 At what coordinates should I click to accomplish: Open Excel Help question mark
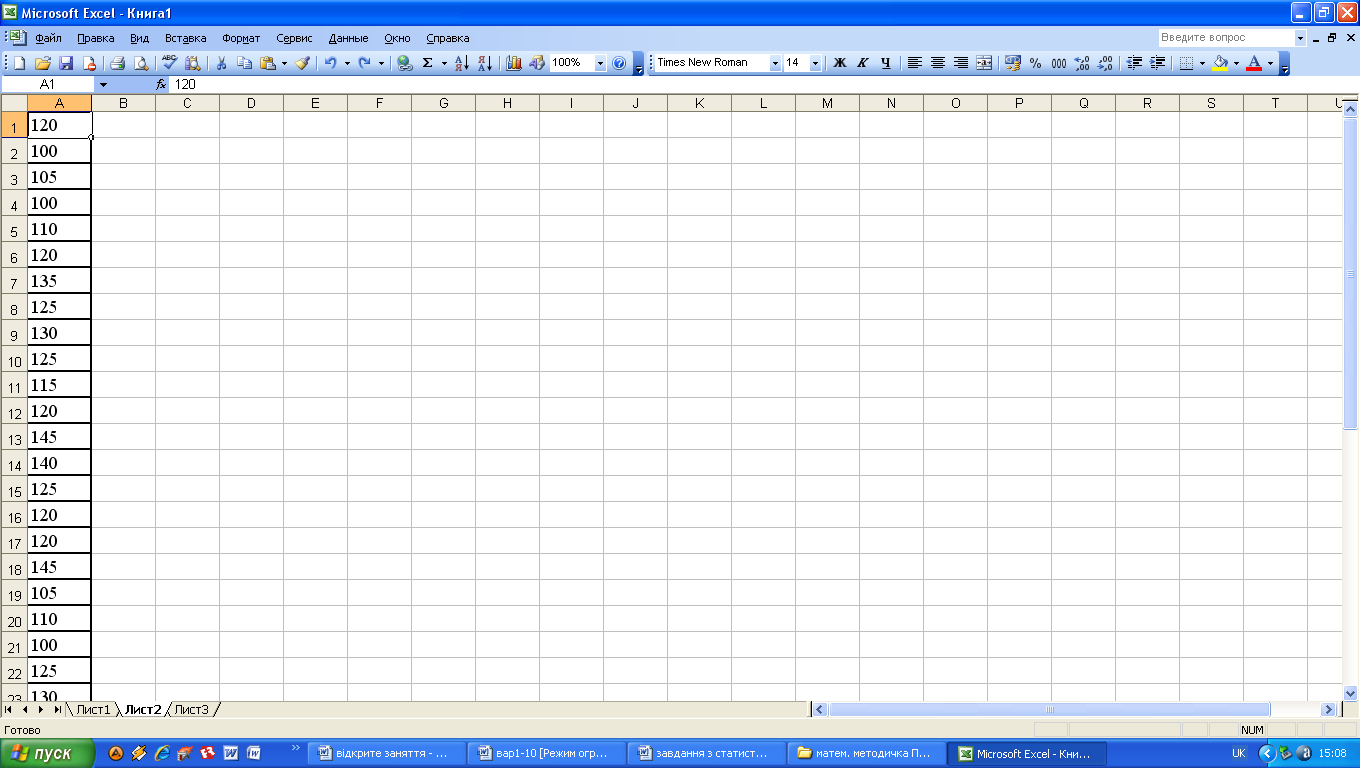(618, 63)
